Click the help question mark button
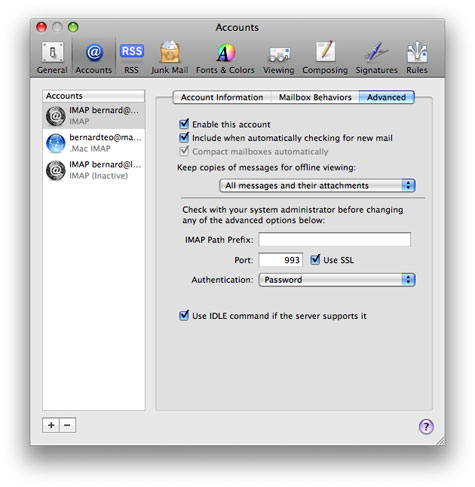The width and height of the screenshot is (475, 487). coord(426,426)
